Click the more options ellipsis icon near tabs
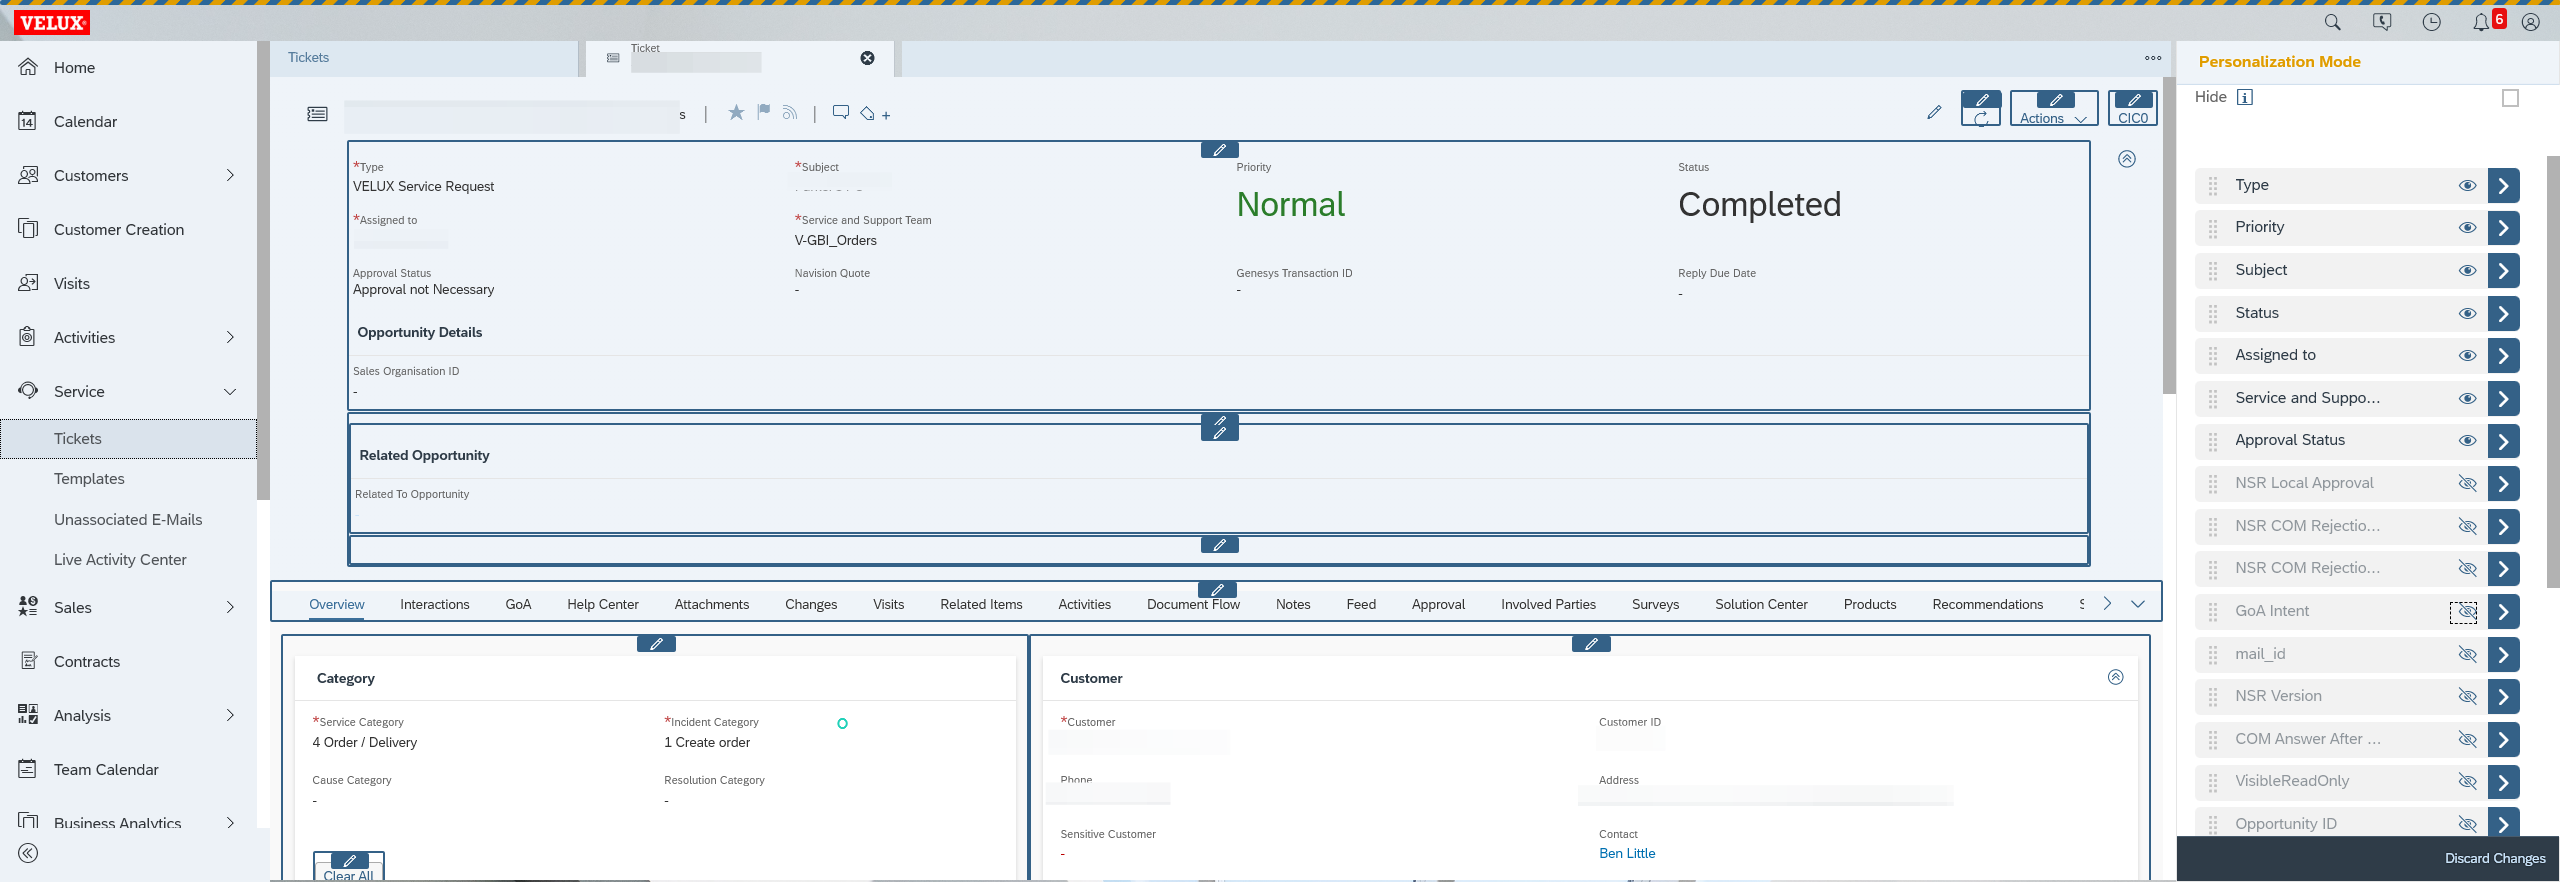Viewport: 2560px width, 882px height. point(2153,58)
